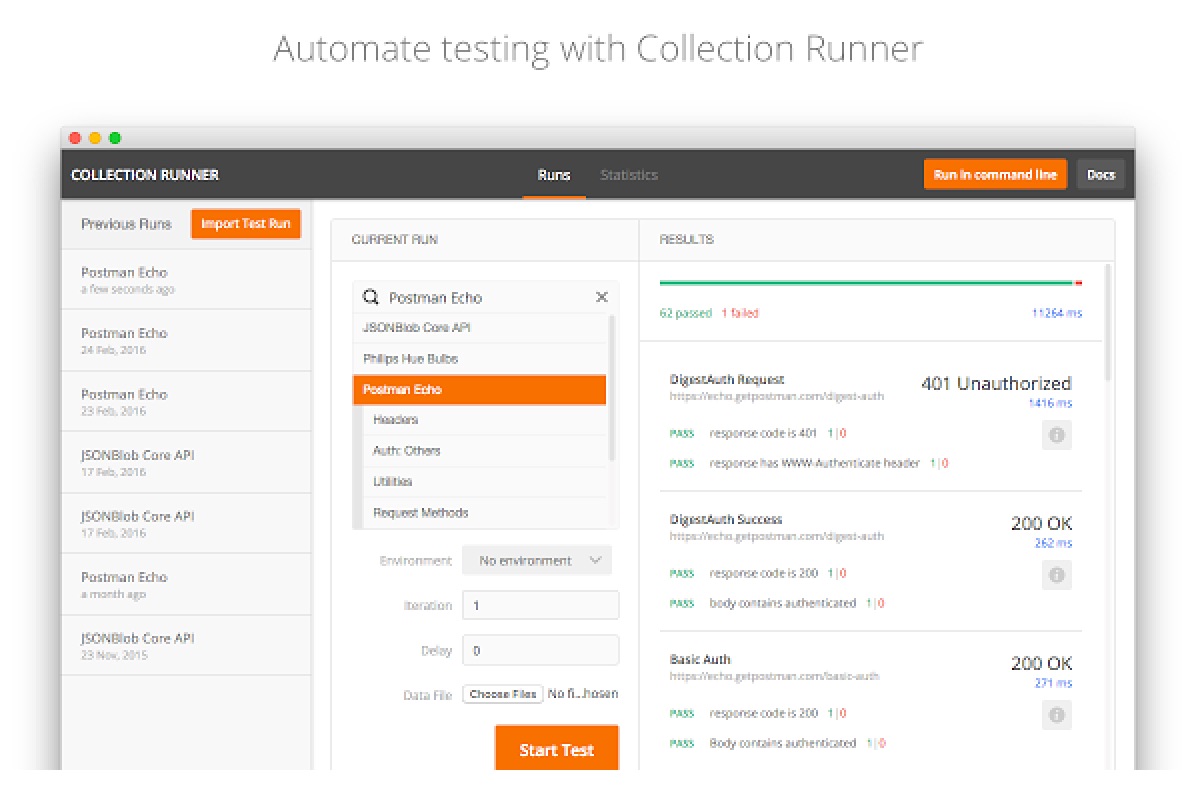Click the collection list scrollbar
Screen dimensions: 1182x794
(x=611, y=388)
